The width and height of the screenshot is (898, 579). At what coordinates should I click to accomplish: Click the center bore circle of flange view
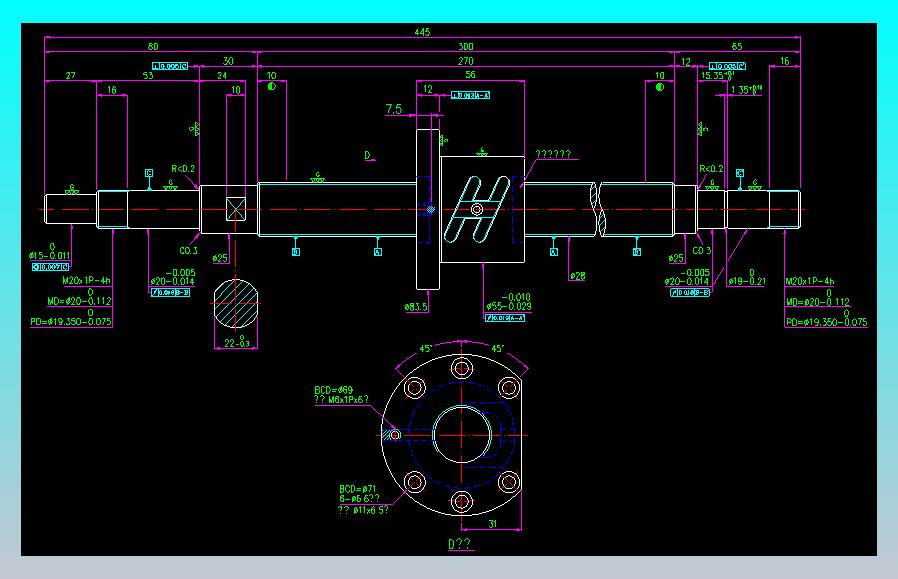pyautogui.click(x=462, y=435)
